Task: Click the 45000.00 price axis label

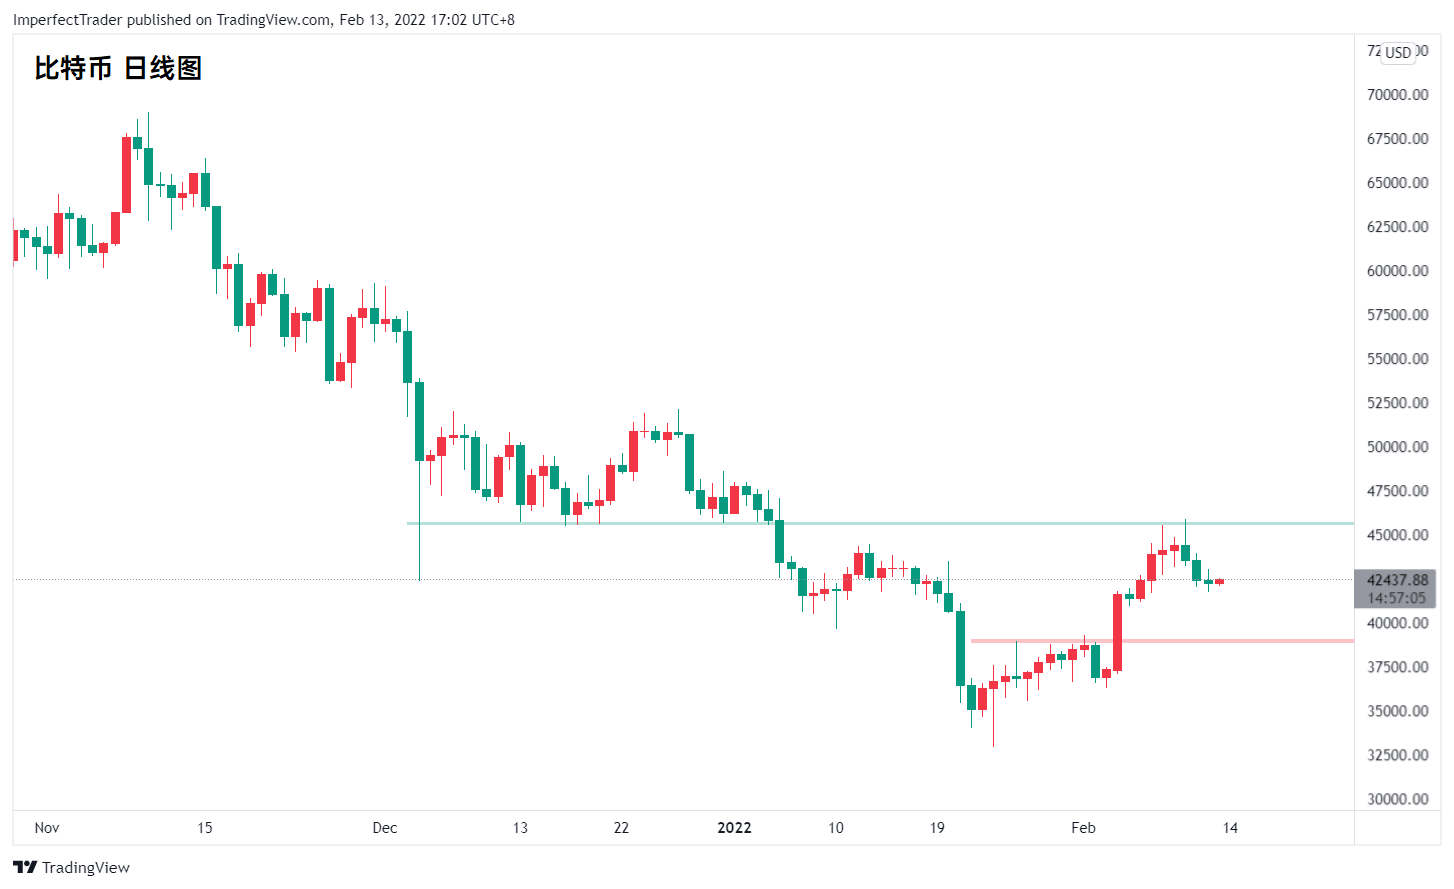Action: coord(1397,535)
